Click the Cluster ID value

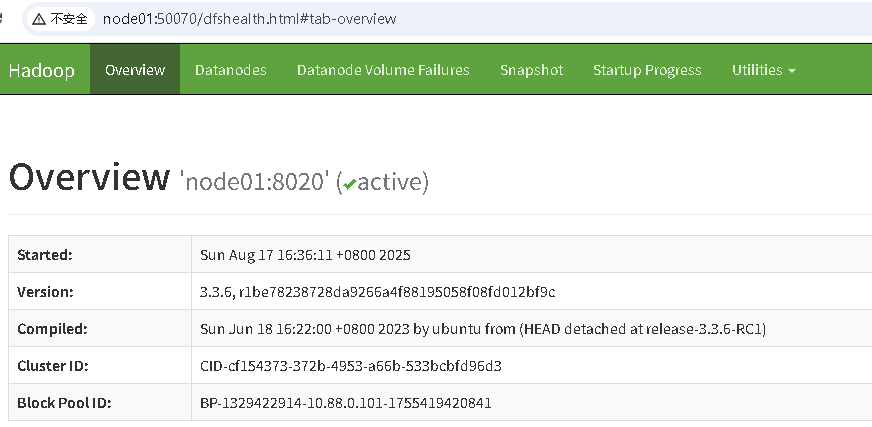click(x=351, y=366)
